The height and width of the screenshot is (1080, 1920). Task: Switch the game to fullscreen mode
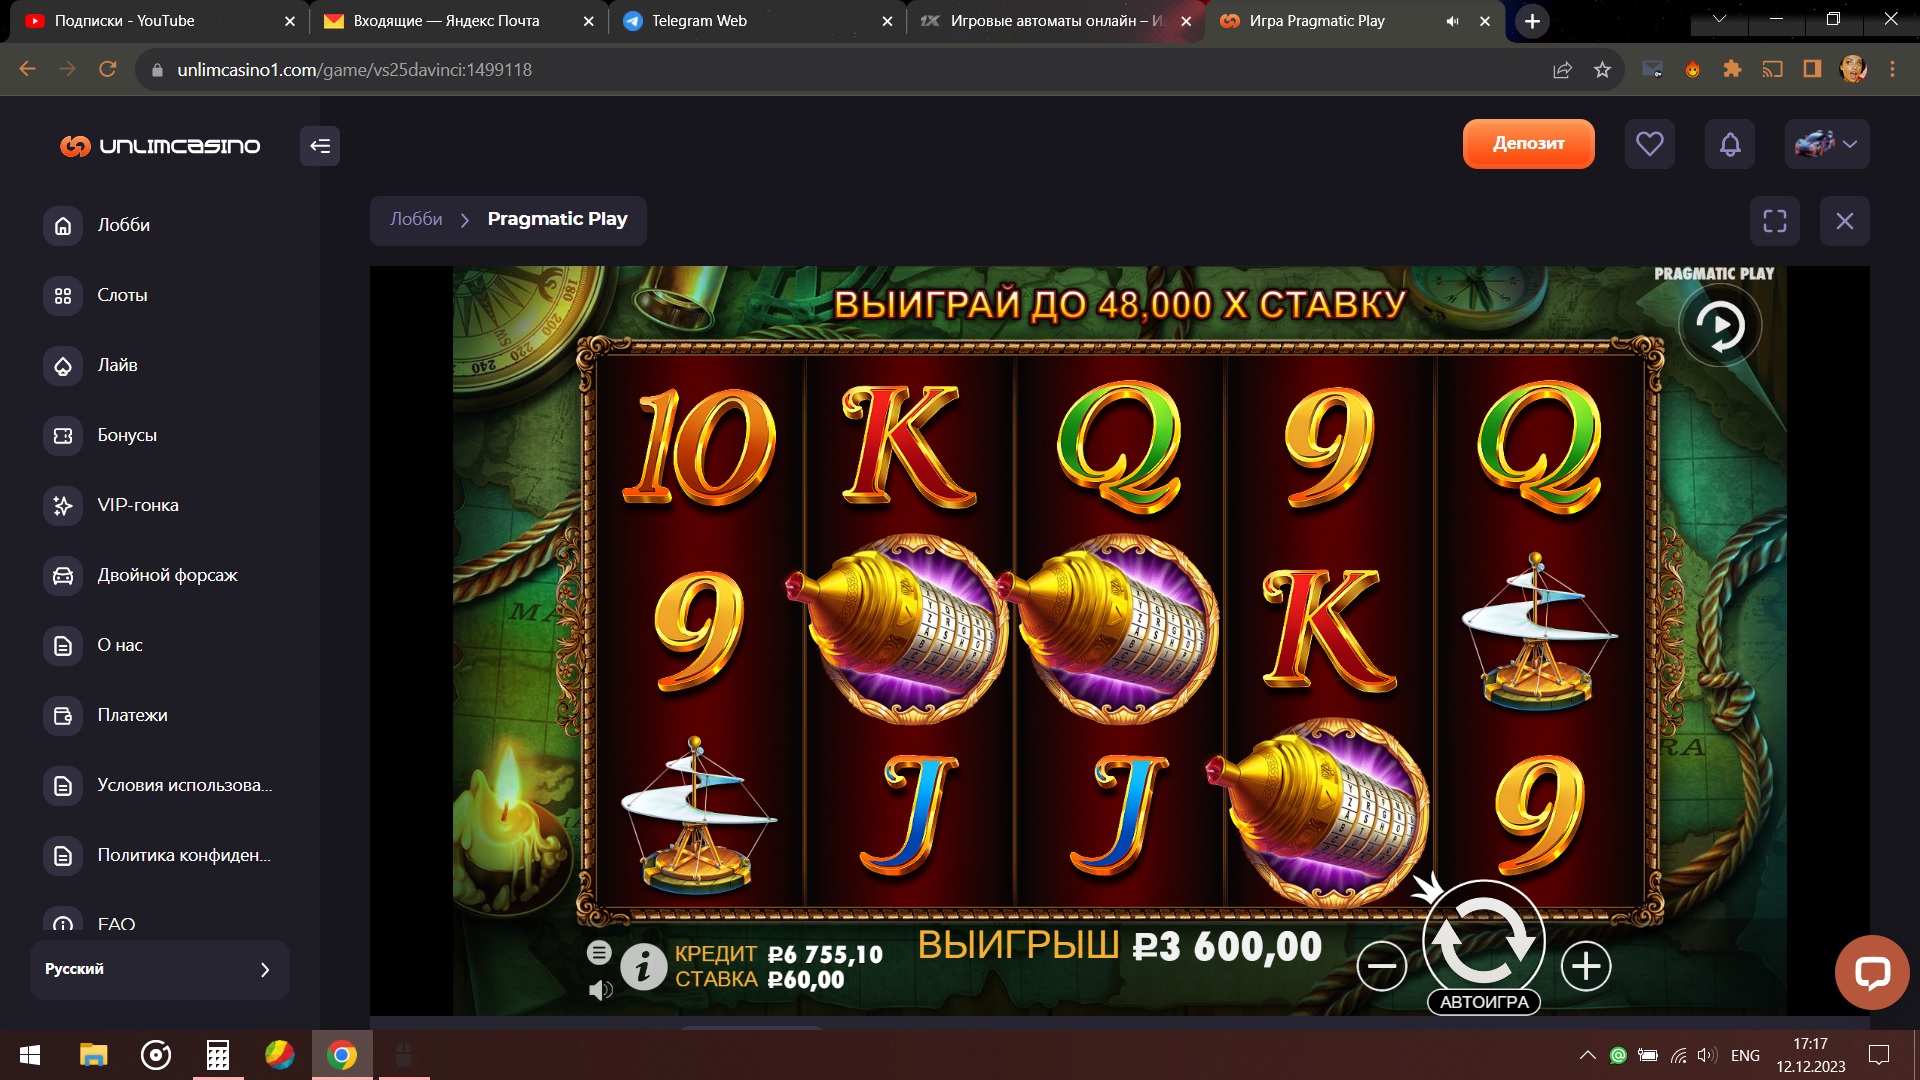1775,221
